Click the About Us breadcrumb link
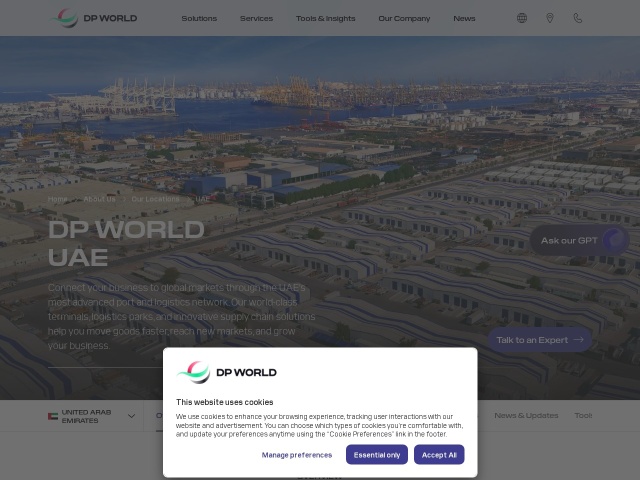 pos(100,199)
